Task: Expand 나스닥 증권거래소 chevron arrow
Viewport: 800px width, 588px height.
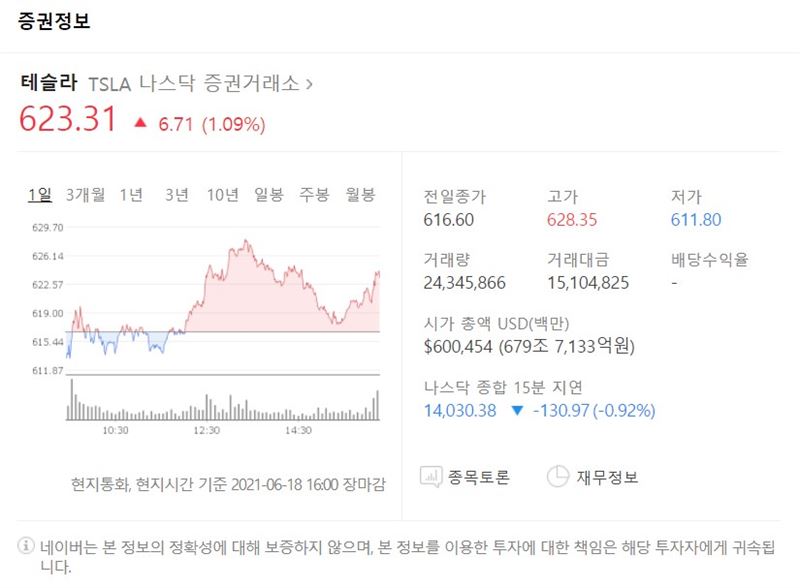Action: pos(309,84)
